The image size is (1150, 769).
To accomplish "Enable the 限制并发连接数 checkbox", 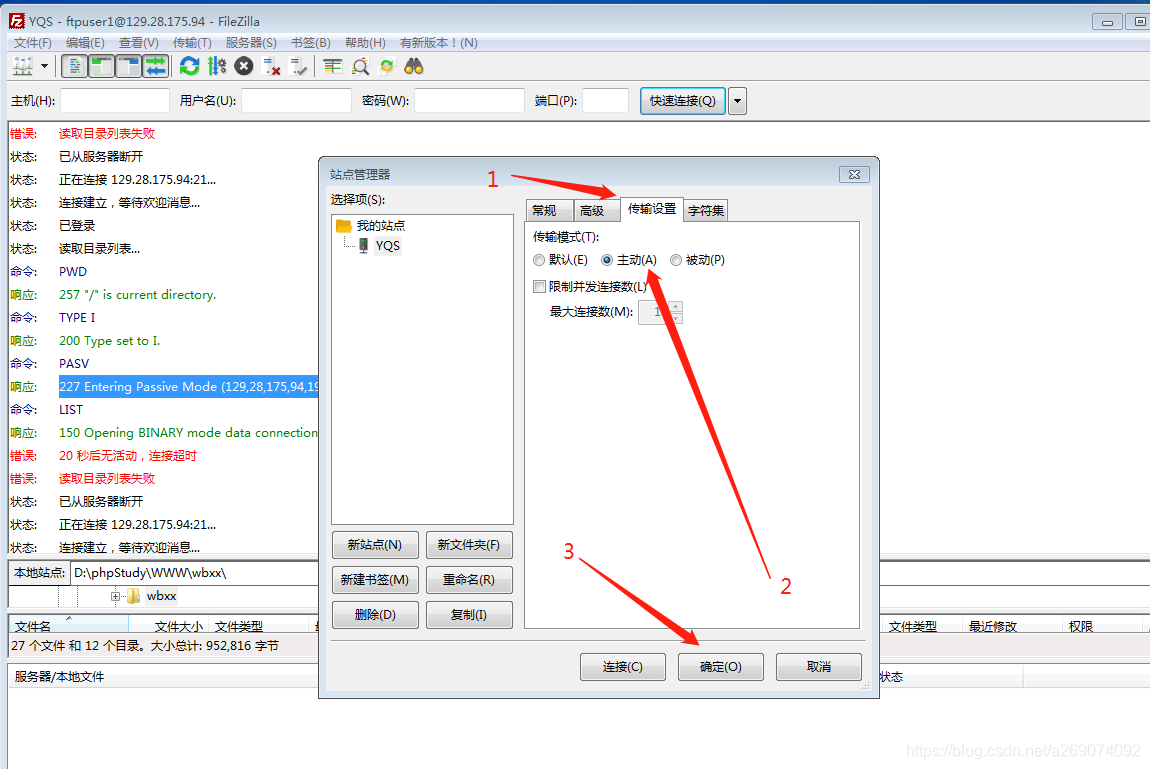I will click(x=539, y=286).
